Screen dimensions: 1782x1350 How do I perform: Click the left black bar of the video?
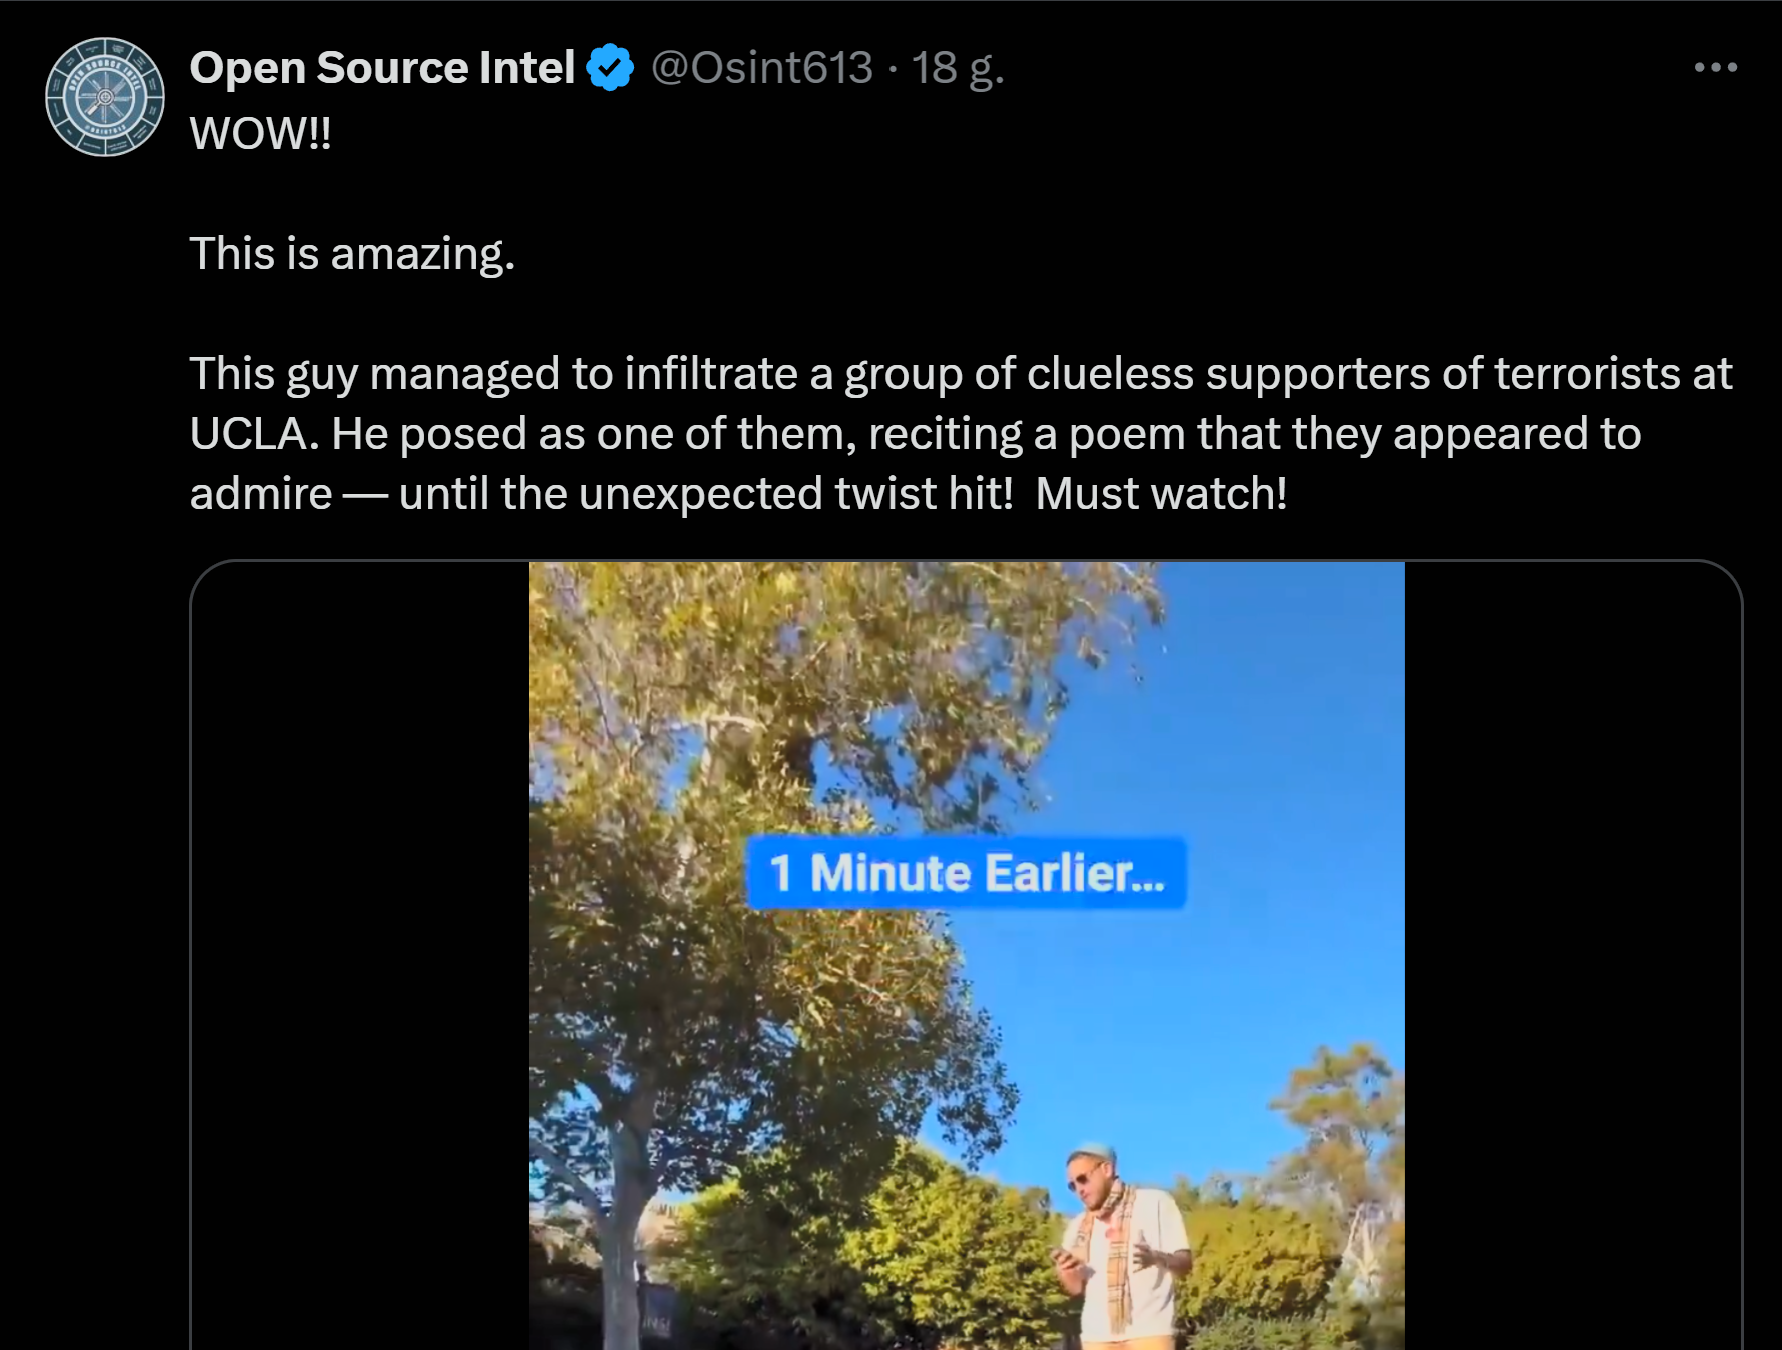360,950
